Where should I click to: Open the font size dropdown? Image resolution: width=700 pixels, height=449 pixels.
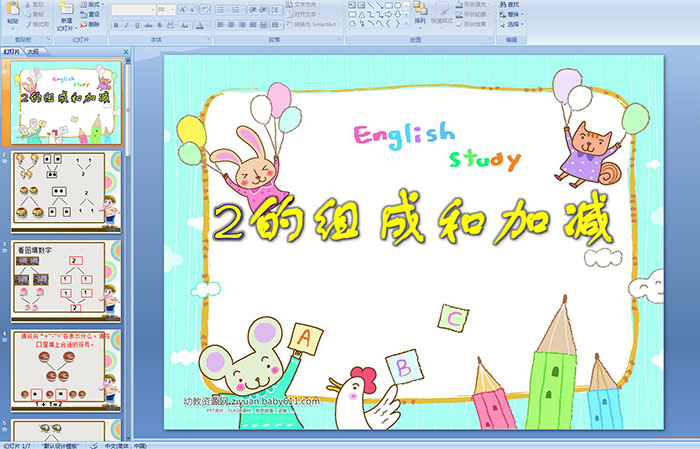[172, 10]
